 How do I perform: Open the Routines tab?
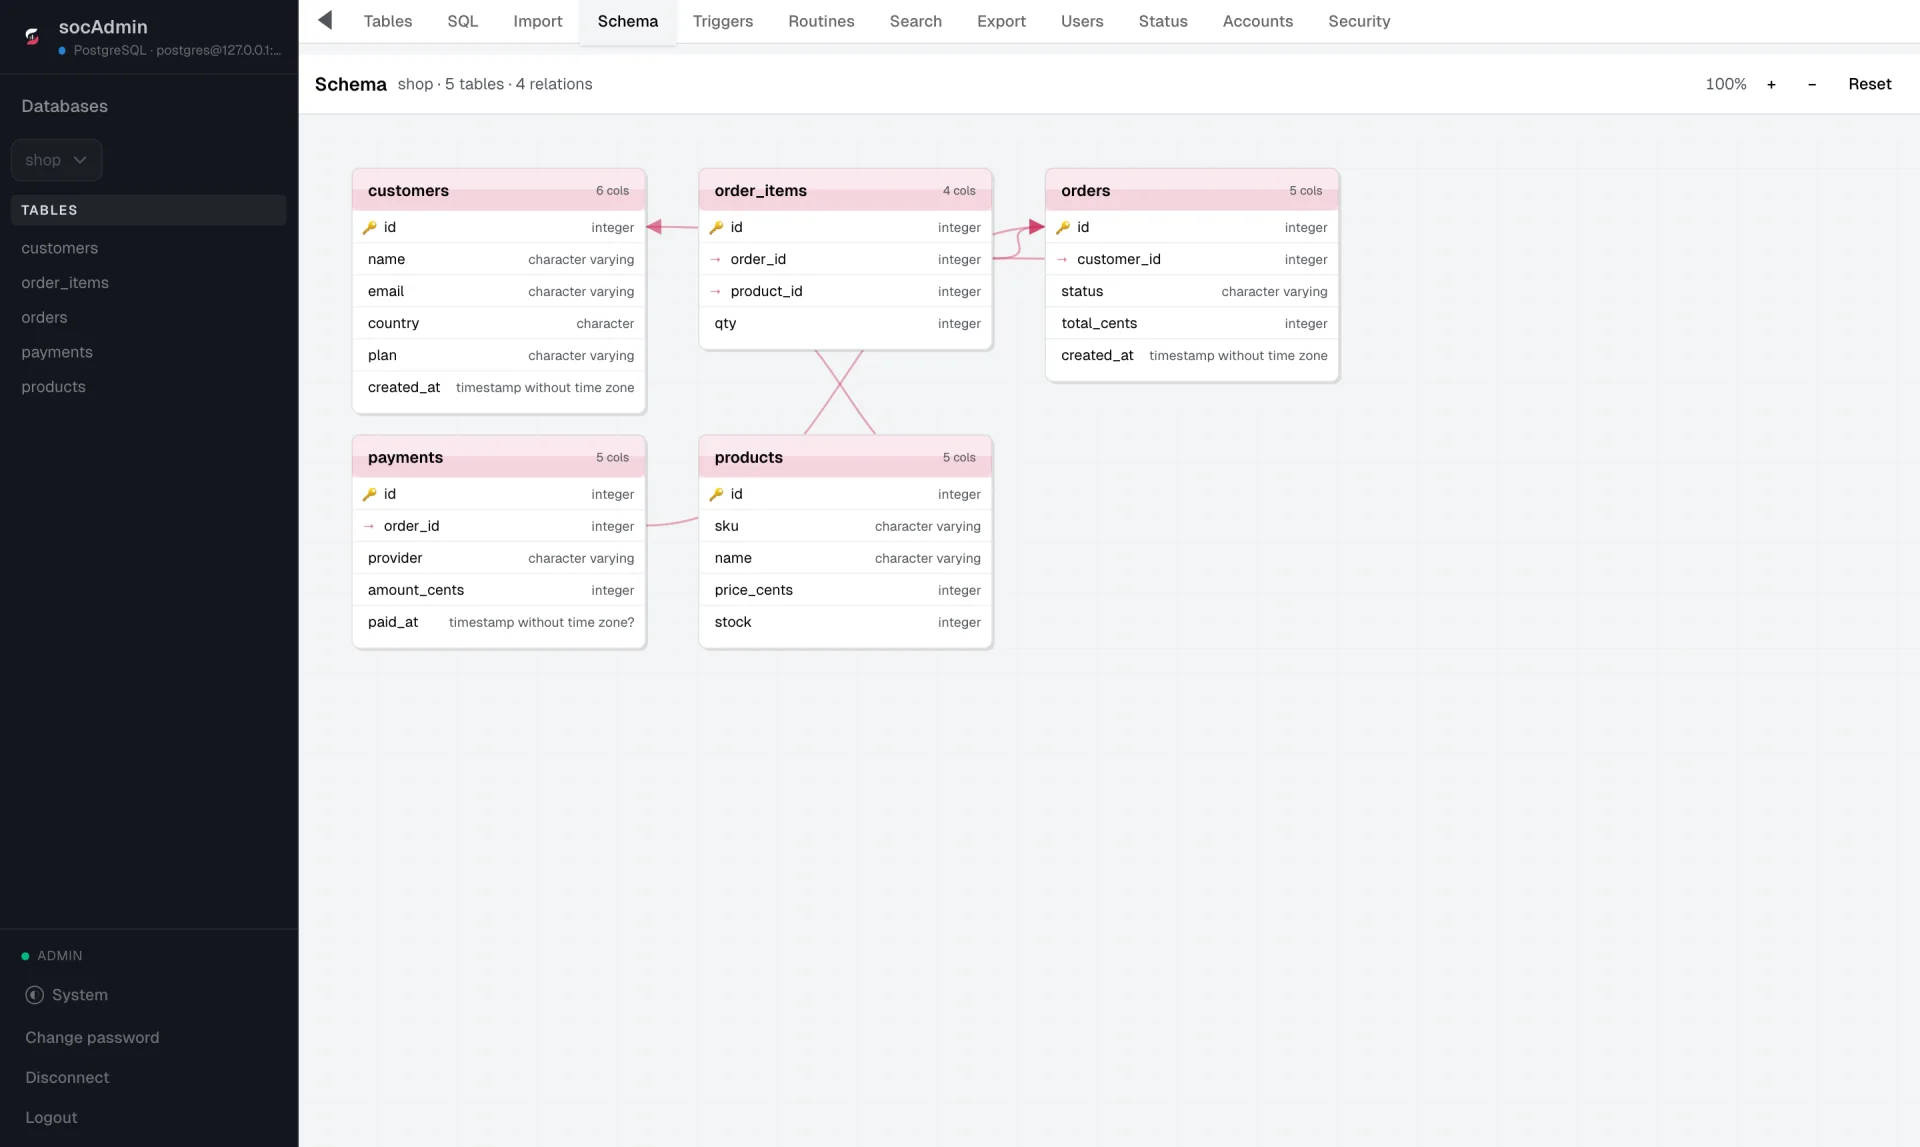point(821,21)
